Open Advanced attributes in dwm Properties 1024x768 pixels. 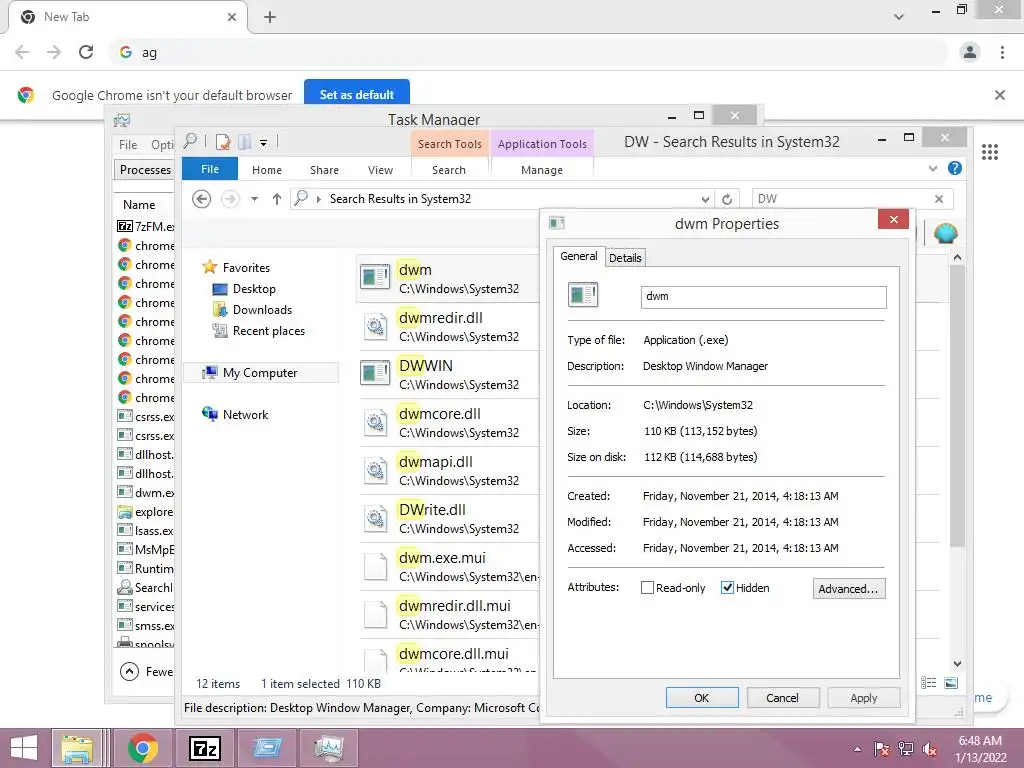point(849,588)
